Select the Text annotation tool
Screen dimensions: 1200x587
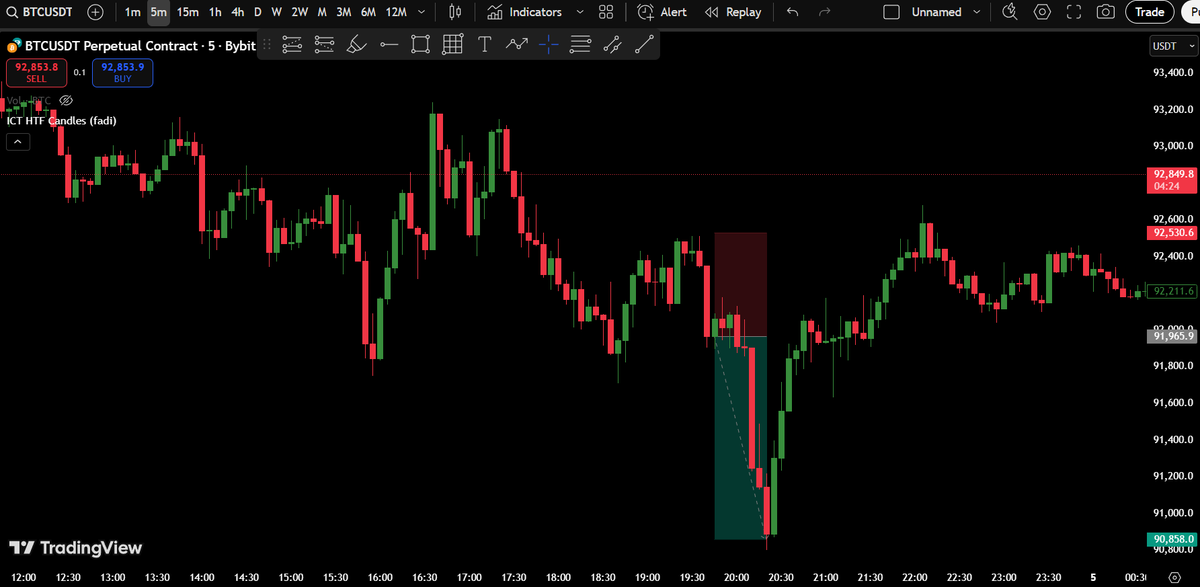tap(484, 44)
